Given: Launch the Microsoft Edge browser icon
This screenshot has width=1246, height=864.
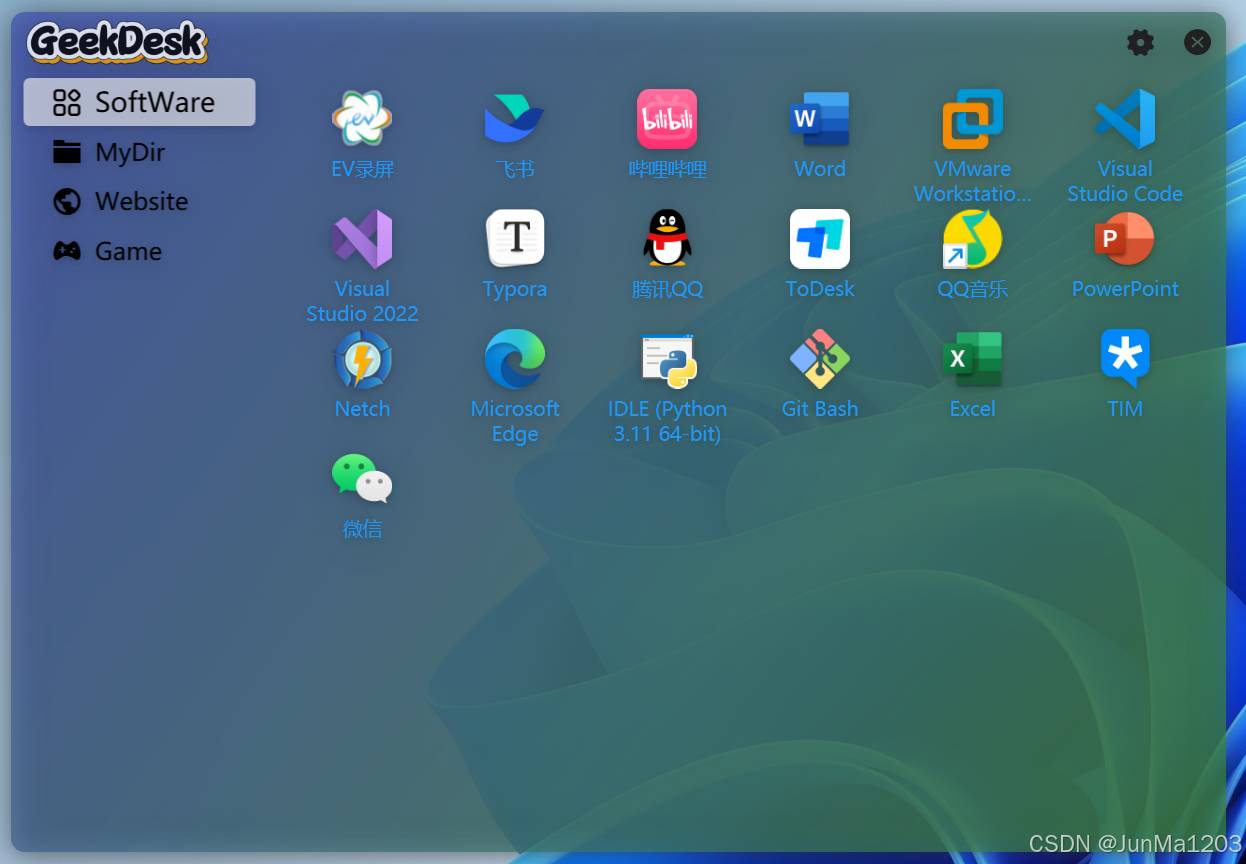Looking at the screenshot, I should [x=515, y=359].
